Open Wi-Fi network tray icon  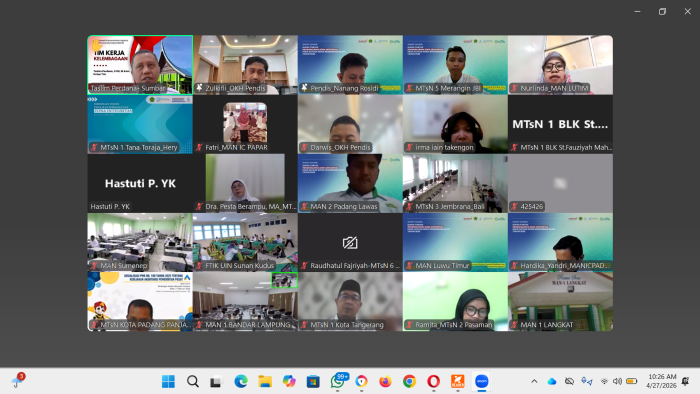coord(604,382)
